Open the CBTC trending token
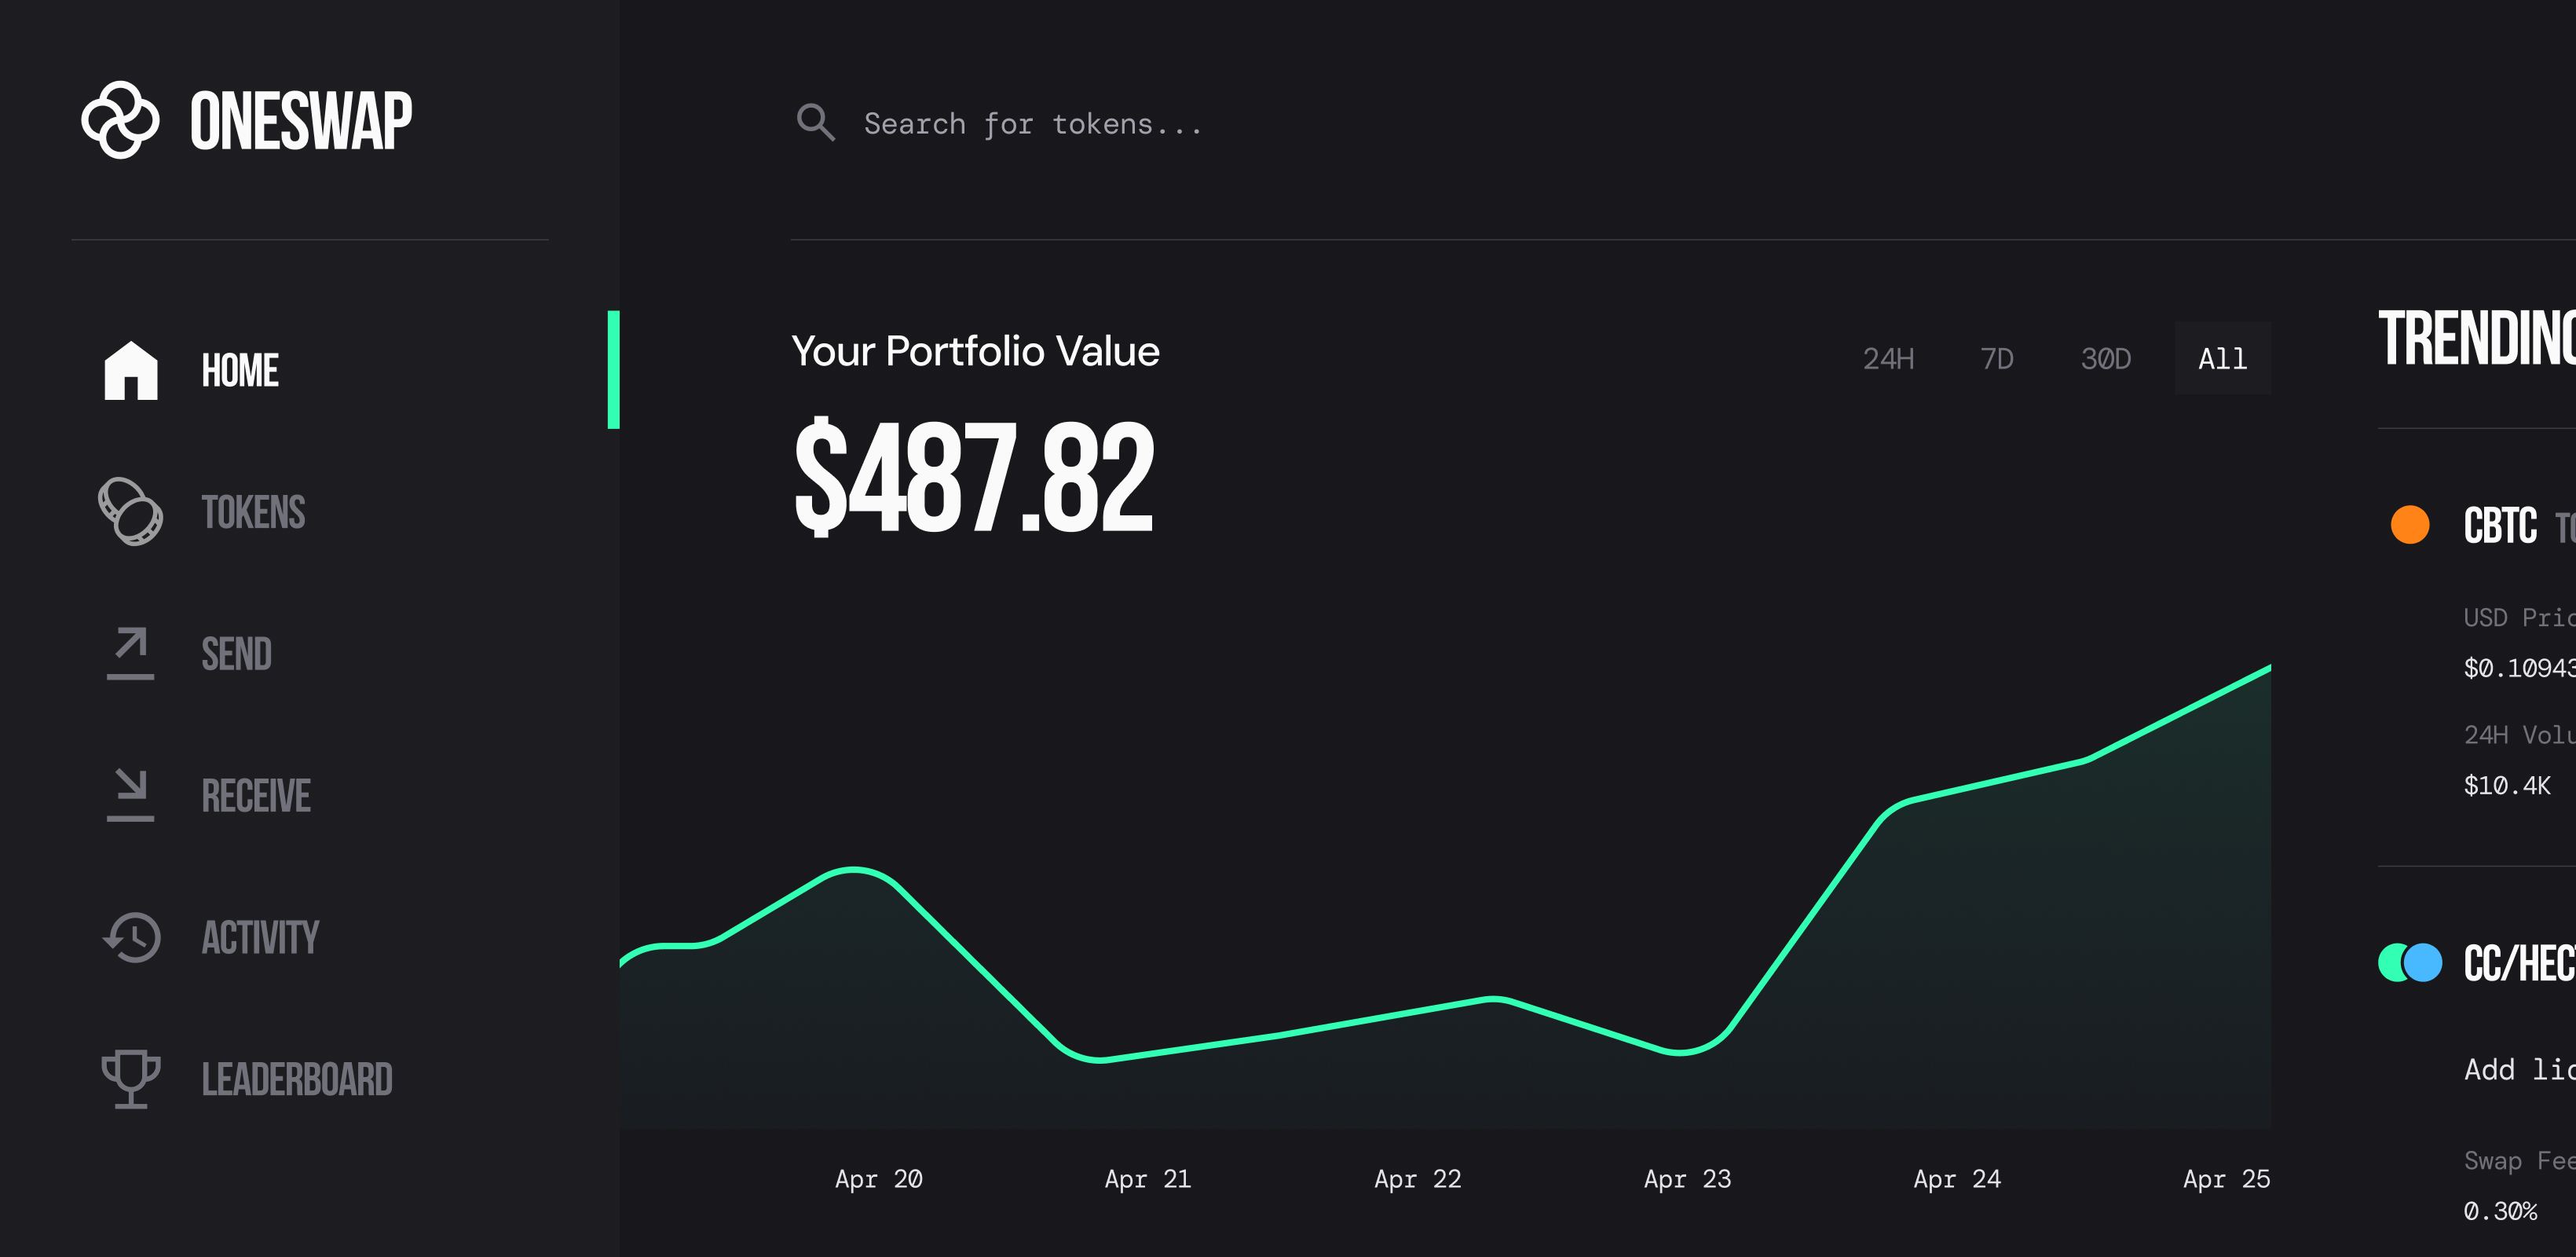The image size is (2576, 1257). pos(2500,526)
